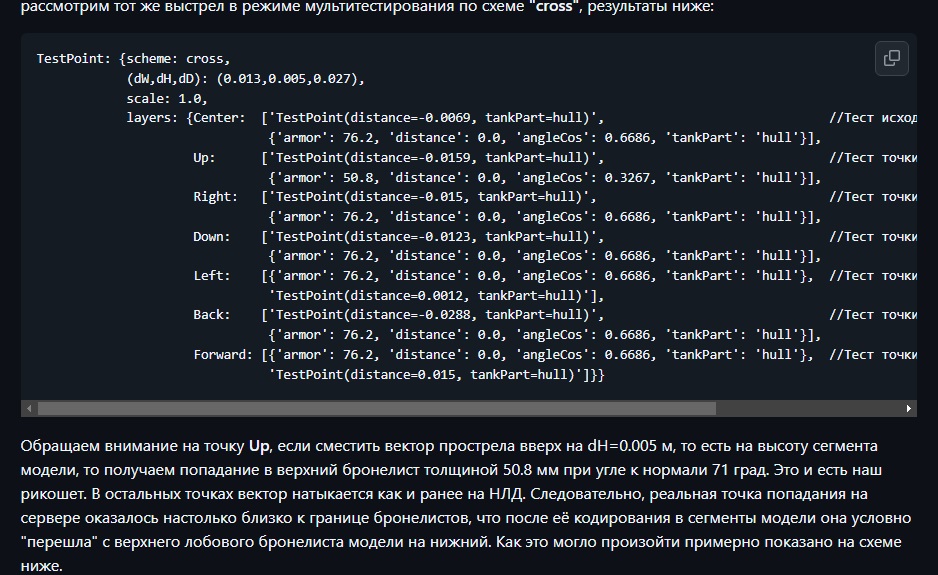This screenshot has width=938, height=575.
Task: Click the "Center:" layer label in code
Action: (x=218, y=118)
